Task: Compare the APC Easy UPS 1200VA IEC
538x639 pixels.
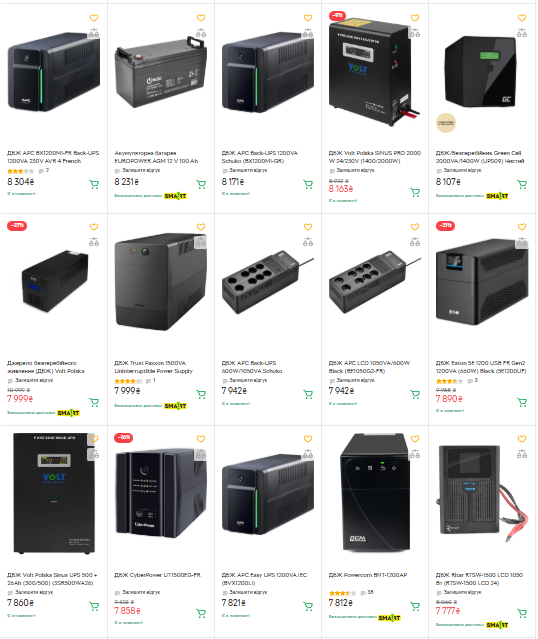Action: click(308, 454)
